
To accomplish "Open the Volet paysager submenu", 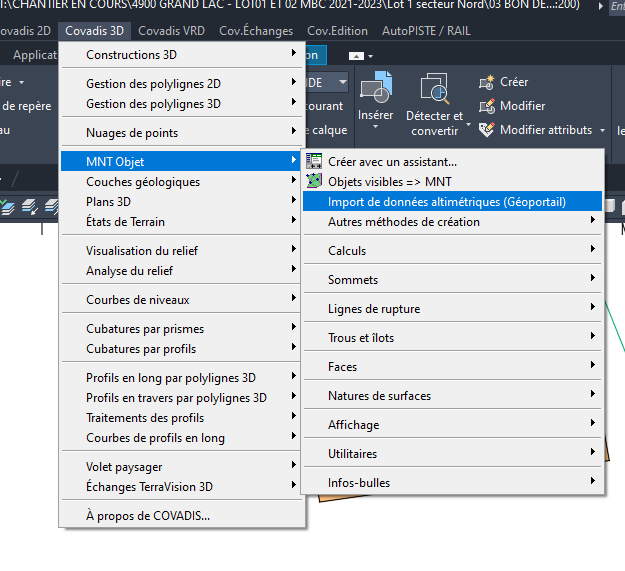I will [x=181, y=467].
